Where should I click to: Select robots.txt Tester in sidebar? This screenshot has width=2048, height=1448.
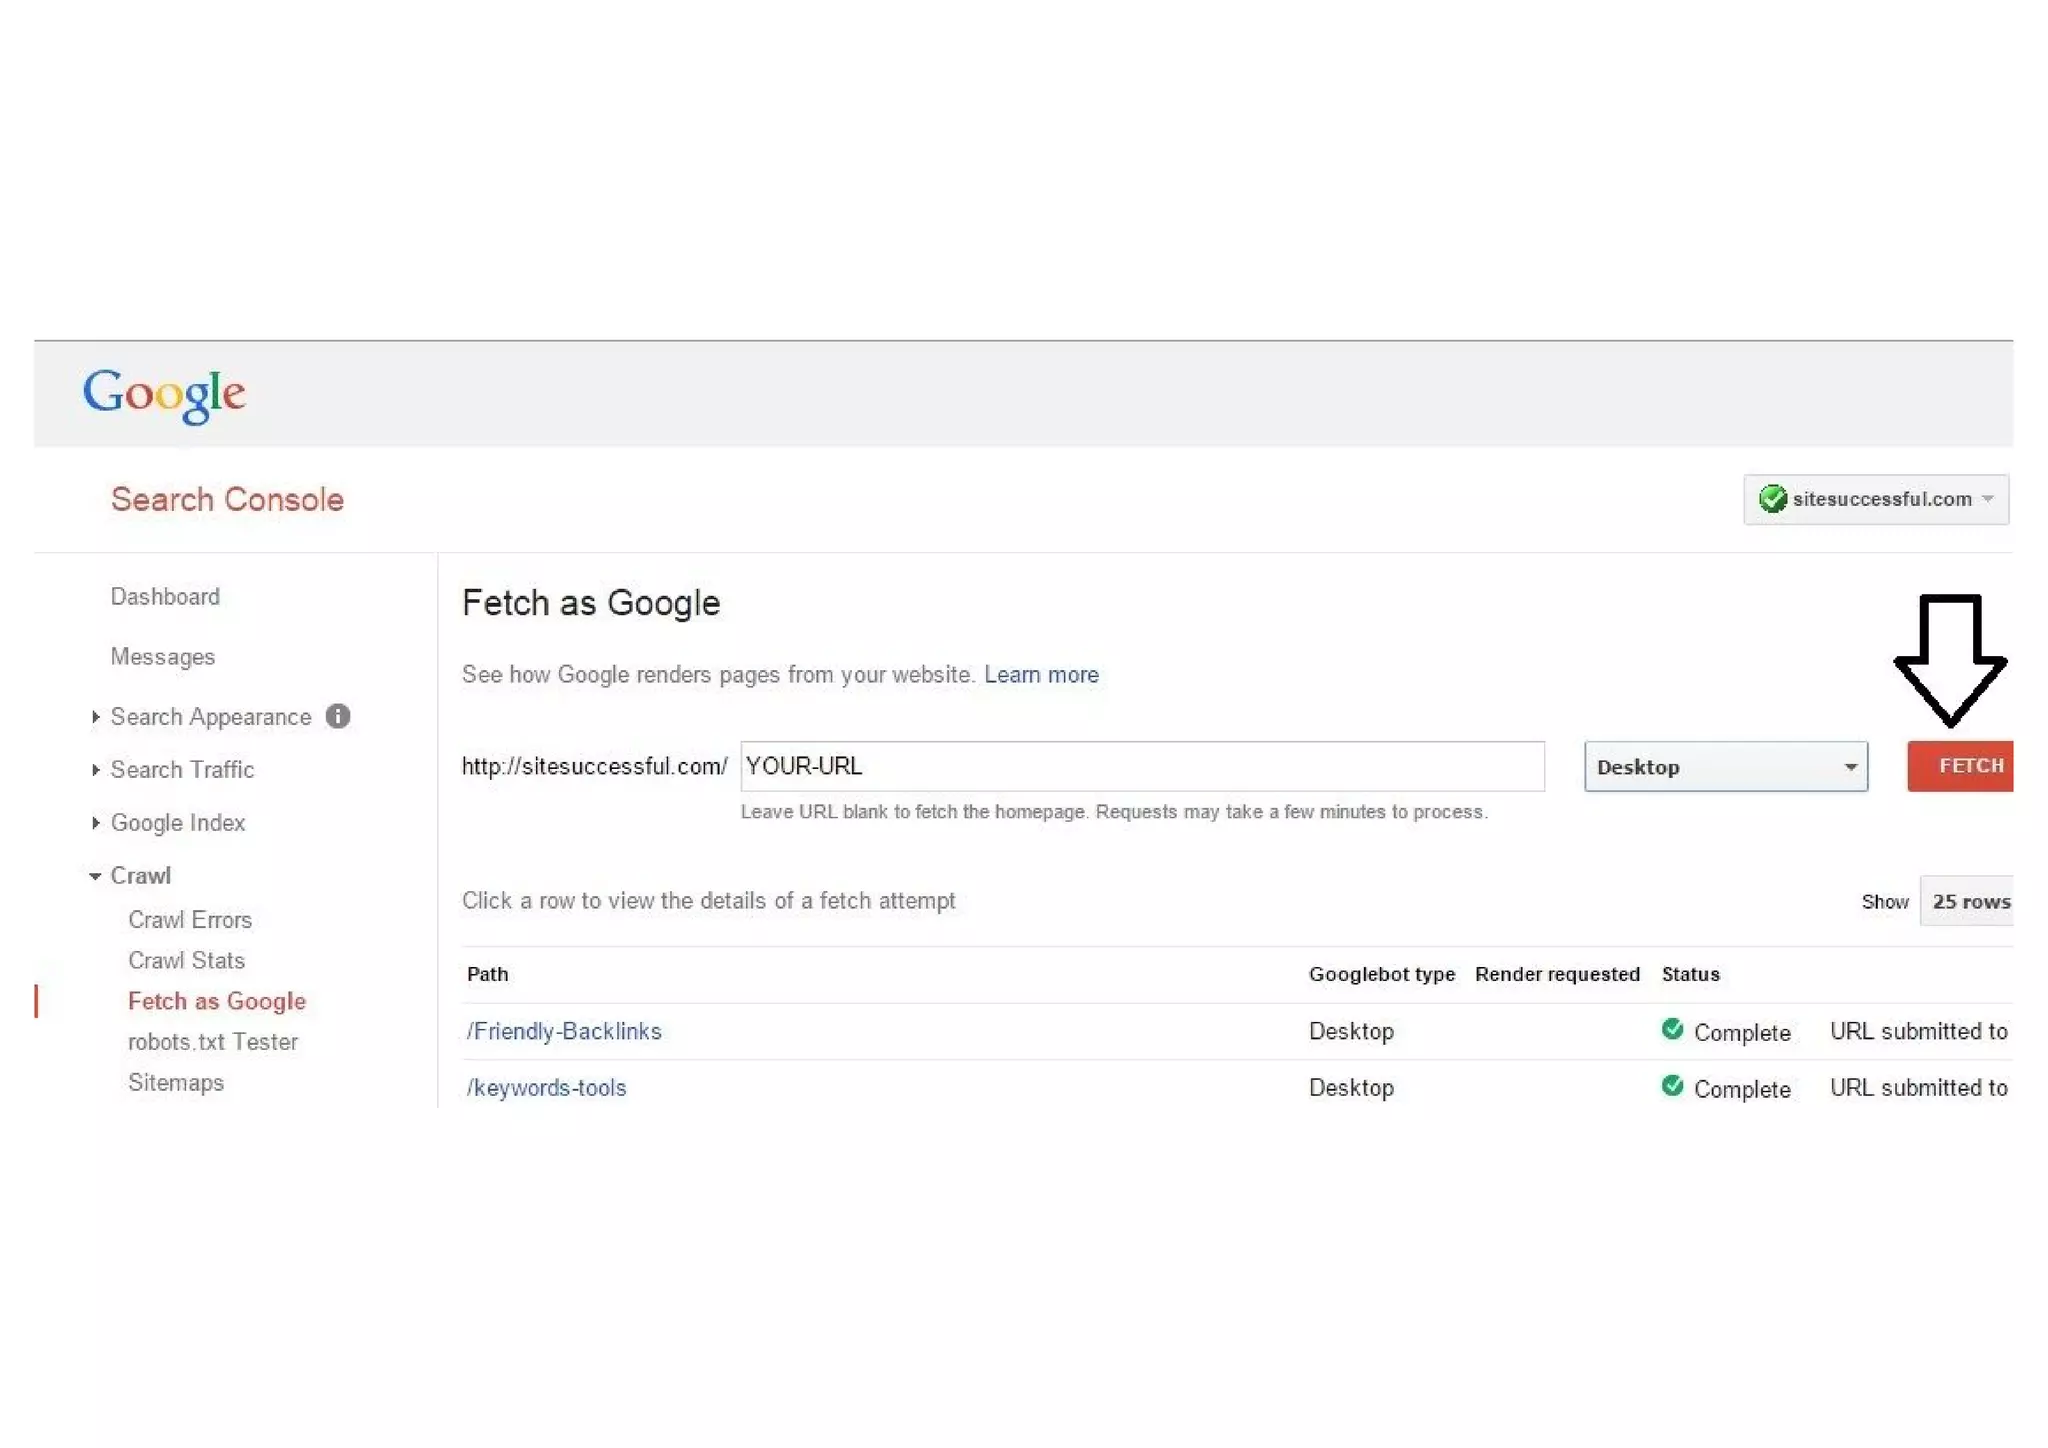(213, 1042)
